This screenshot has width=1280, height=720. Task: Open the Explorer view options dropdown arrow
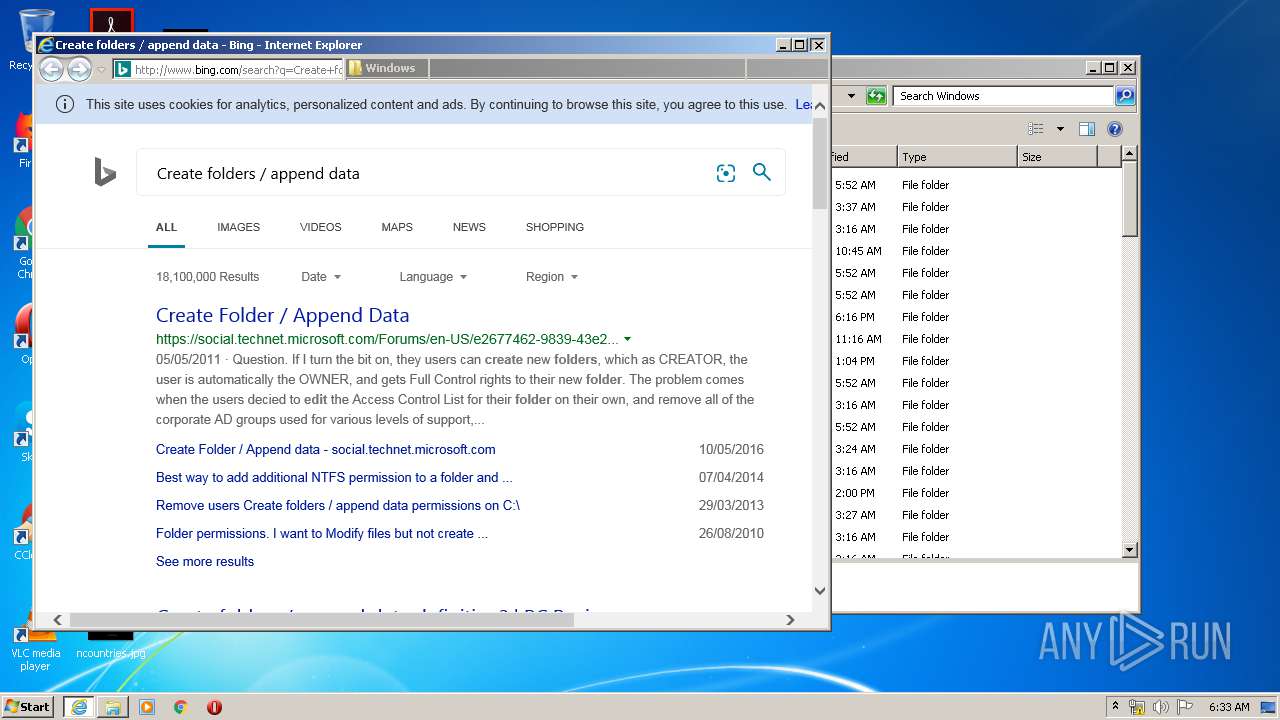point(1060,129)
